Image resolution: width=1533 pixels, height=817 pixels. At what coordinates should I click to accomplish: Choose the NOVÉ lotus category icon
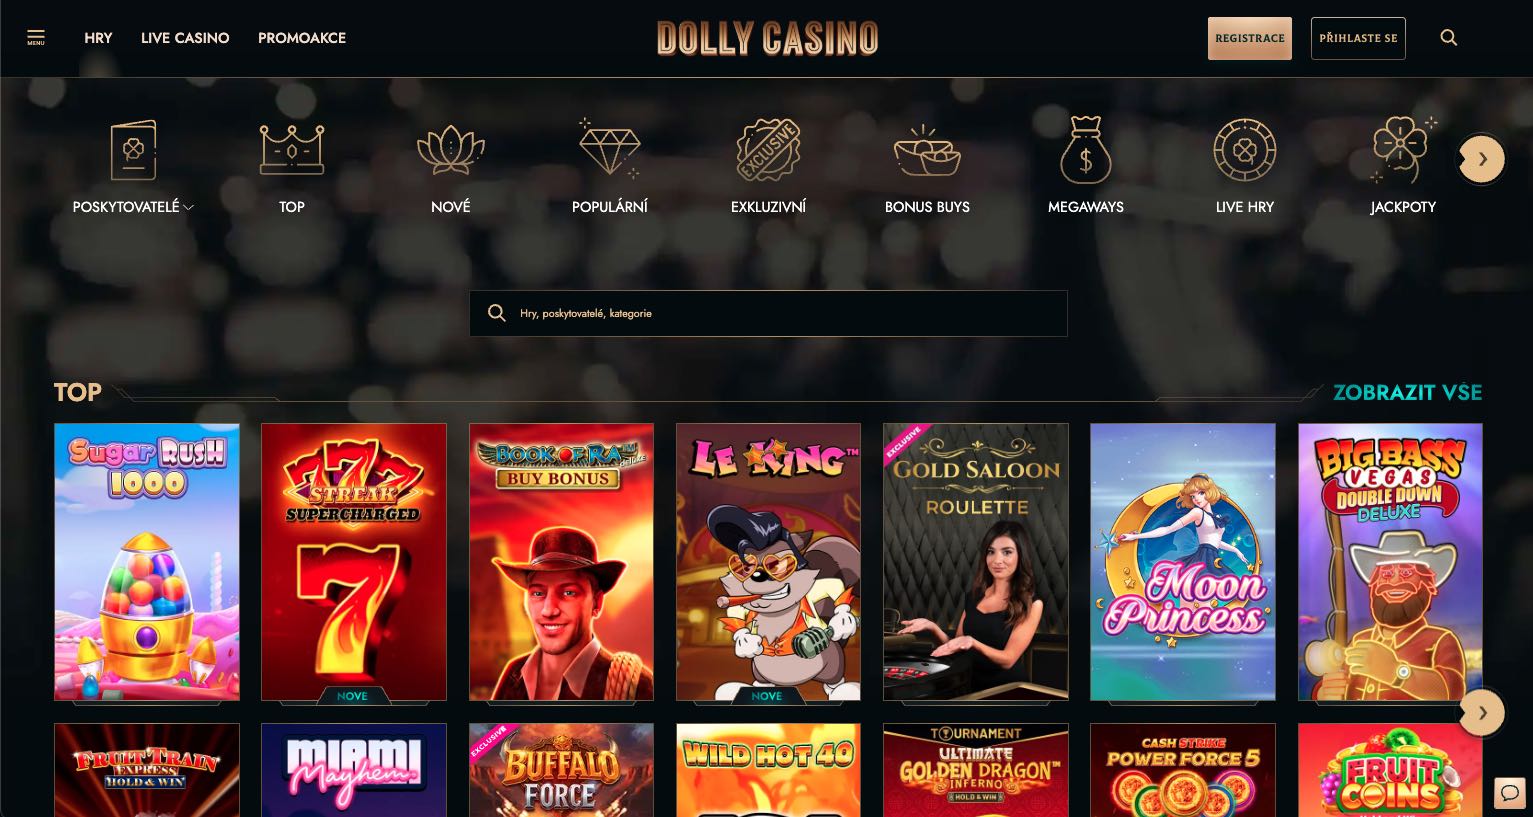click(x=450, y=150)
